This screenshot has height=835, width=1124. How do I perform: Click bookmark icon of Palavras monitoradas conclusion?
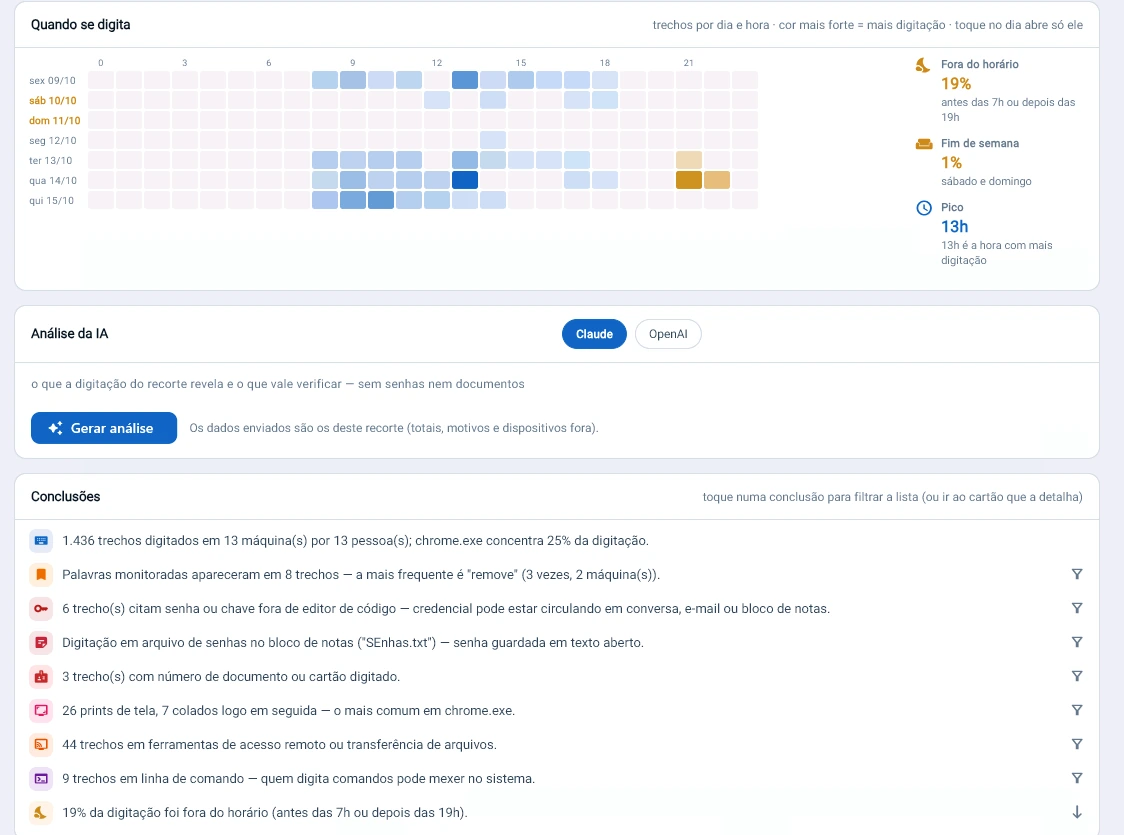(41, 574)
